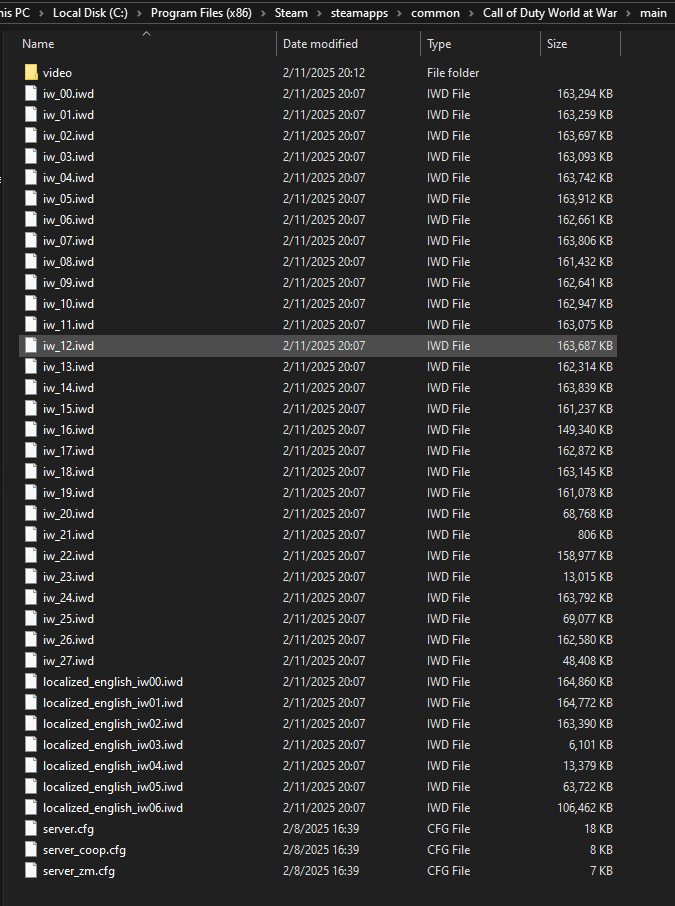Select the iw_02.iwd file icon
The height and width of the screenshot is (906, 675).
(x=31, y=136)
